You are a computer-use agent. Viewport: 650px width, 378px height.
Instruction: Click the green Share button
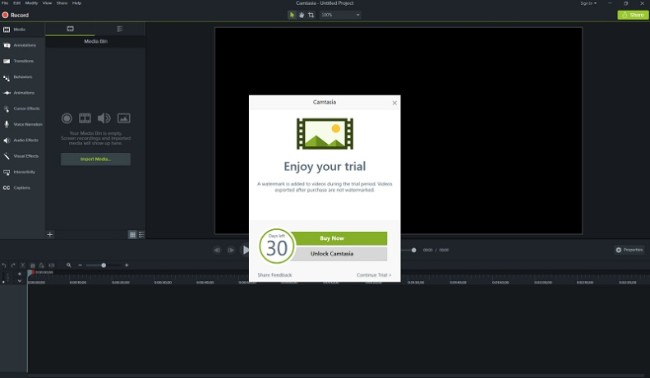[633, 15]
